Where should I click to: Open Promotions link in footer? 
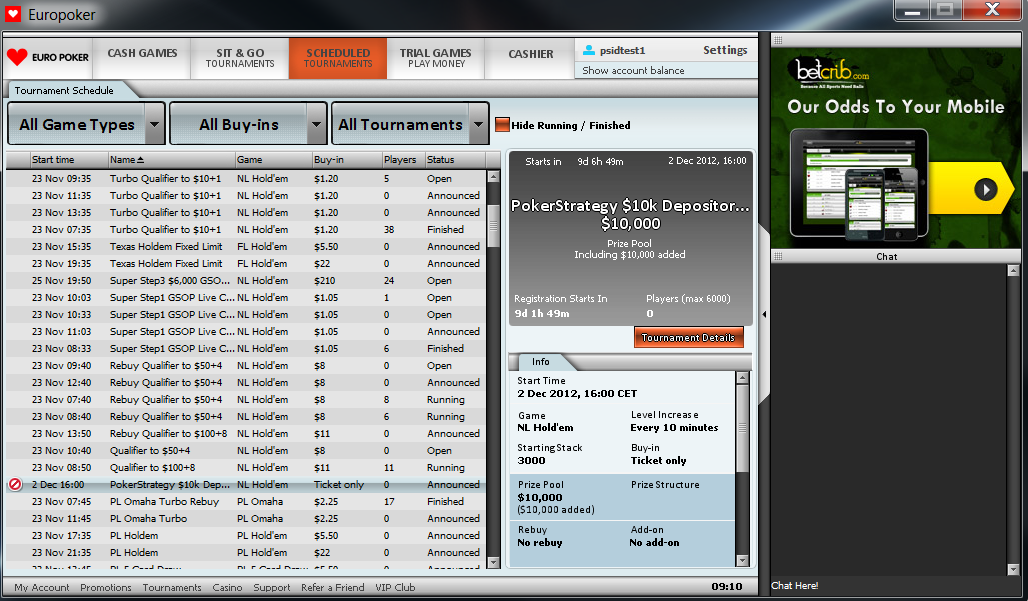(106, 587)
